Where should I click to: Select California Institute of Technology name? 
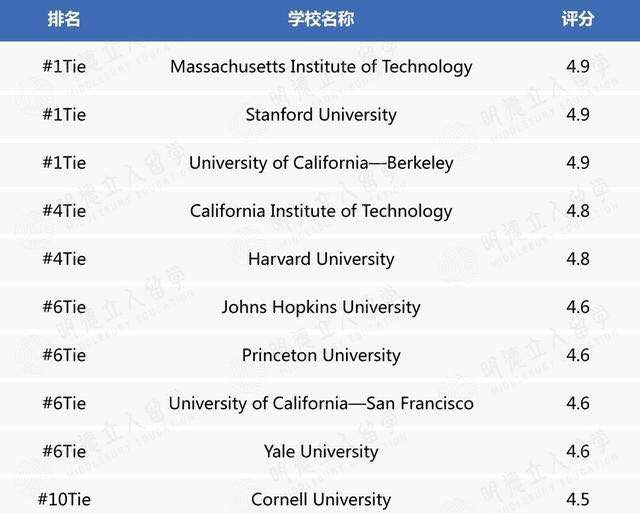(x=321, y=211)
